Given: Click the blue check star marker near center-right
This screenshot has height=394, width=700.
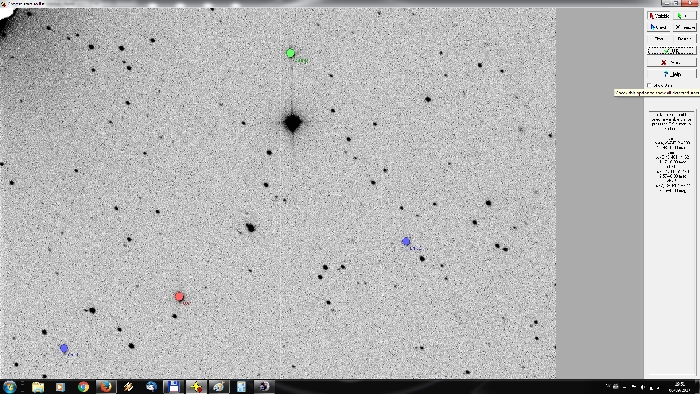Looking at the screenshot, I should pos(406,241).
